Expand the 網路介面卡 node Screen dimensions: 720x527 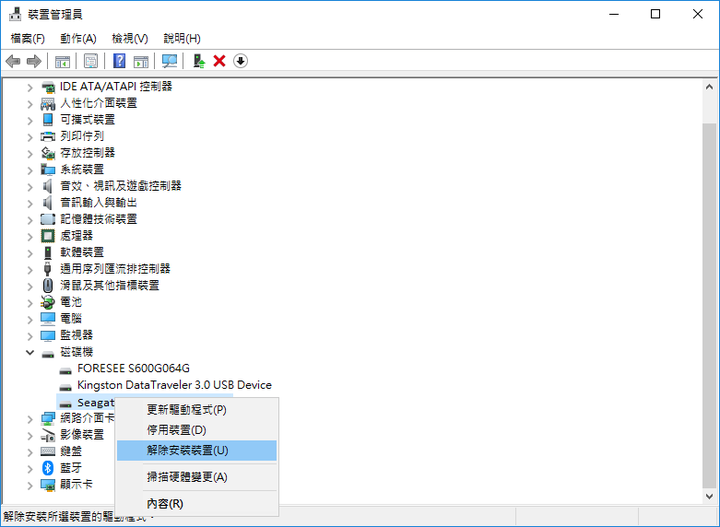(30, 419)
